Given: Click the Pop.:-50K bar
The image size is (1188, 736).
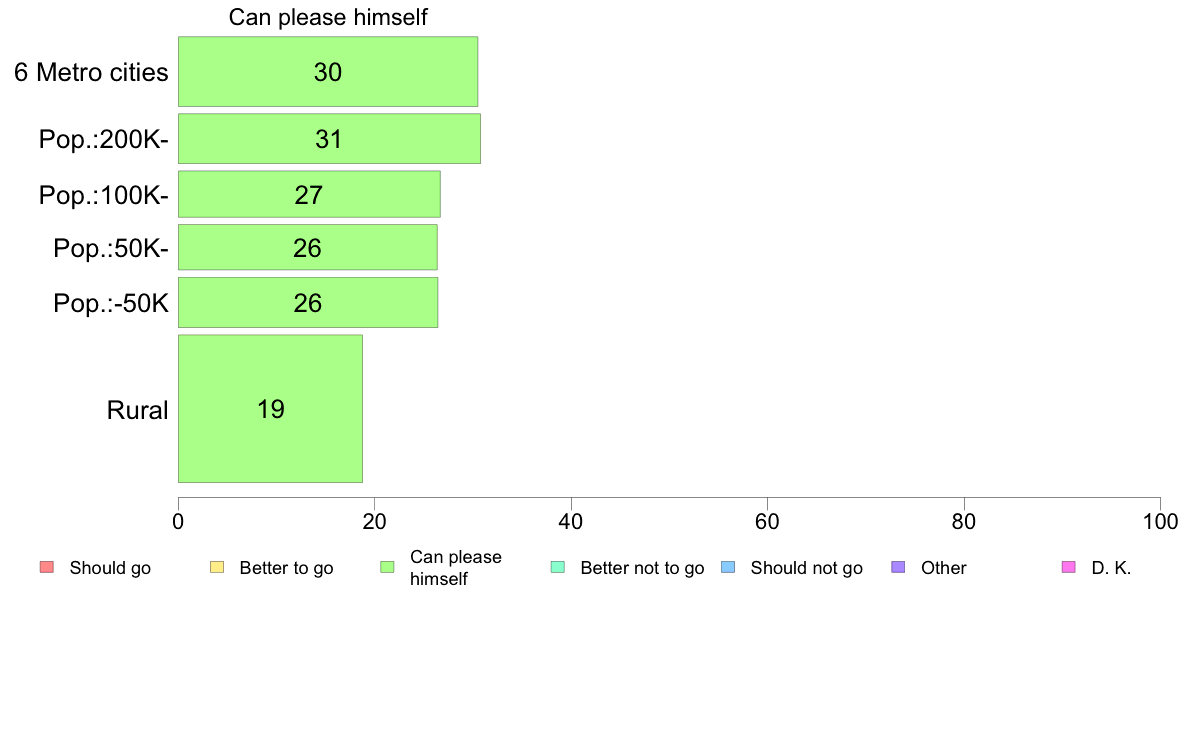Looking at the screenshot, I should (308, 302).
